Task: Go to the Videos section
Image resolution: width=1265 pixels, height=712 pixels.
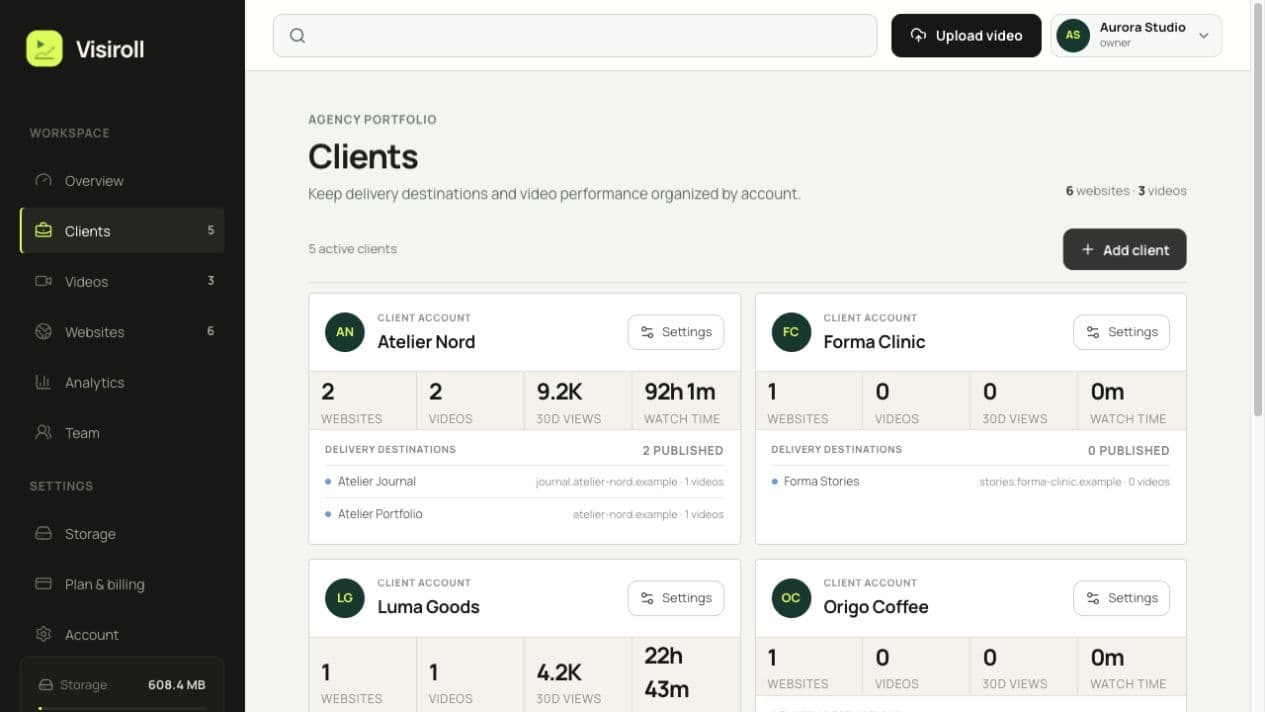Action: [x=122, y=281]
